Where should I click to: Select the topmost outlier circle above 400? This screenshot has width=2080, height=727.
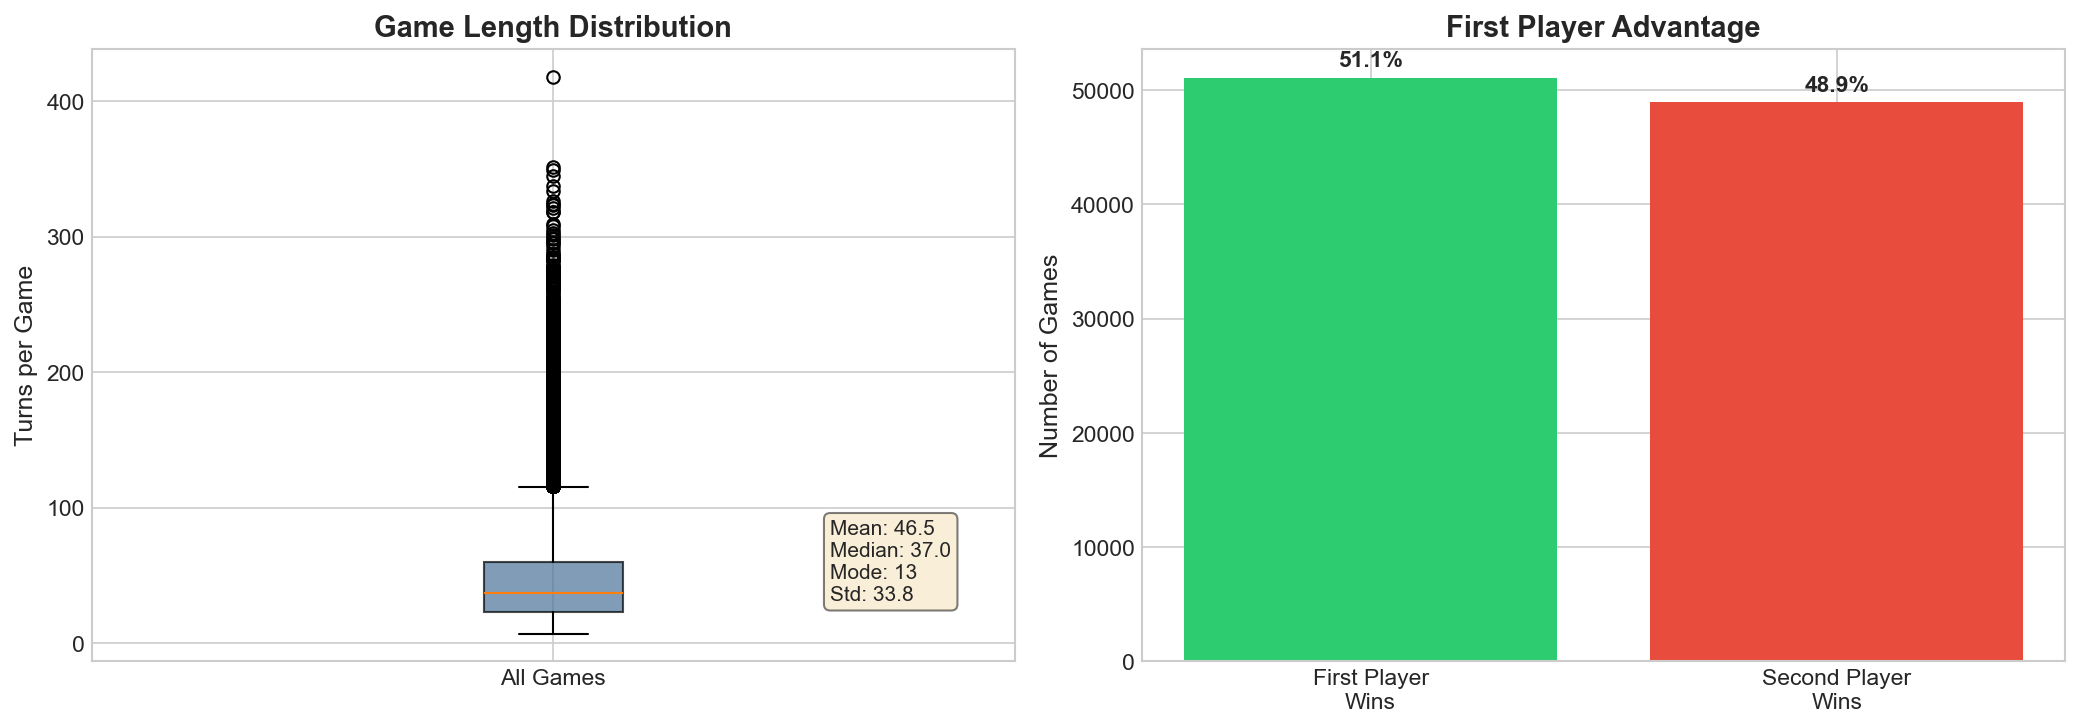pyautogui.click(x=553, y=77)
